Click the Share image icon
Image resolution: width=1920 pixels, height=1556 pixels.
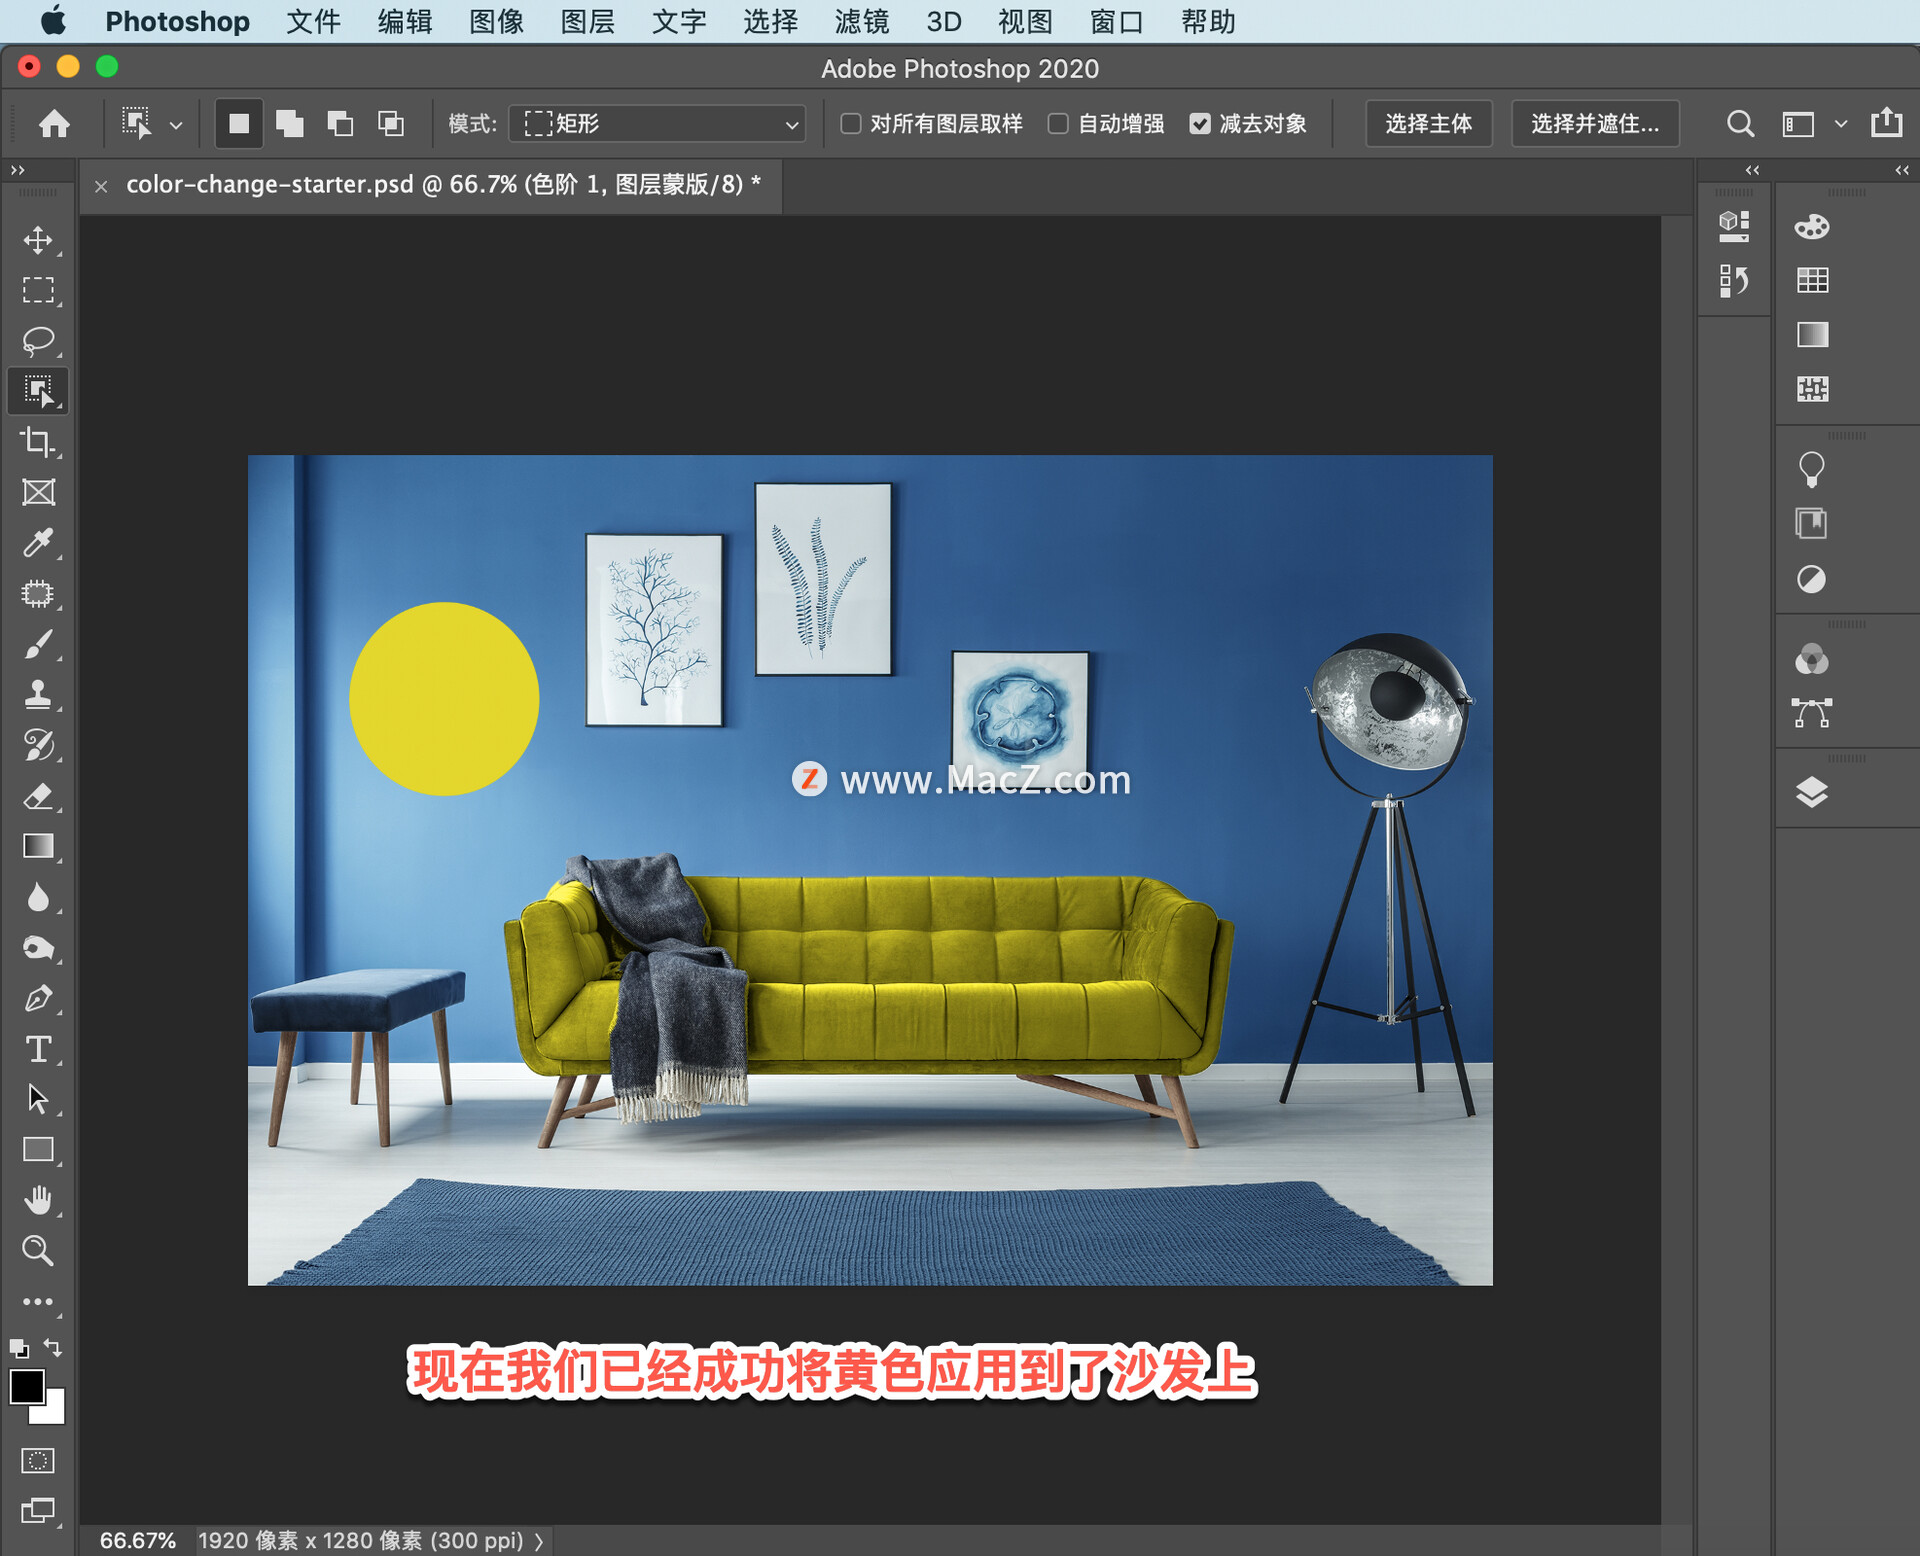(x=1886, y=123)
